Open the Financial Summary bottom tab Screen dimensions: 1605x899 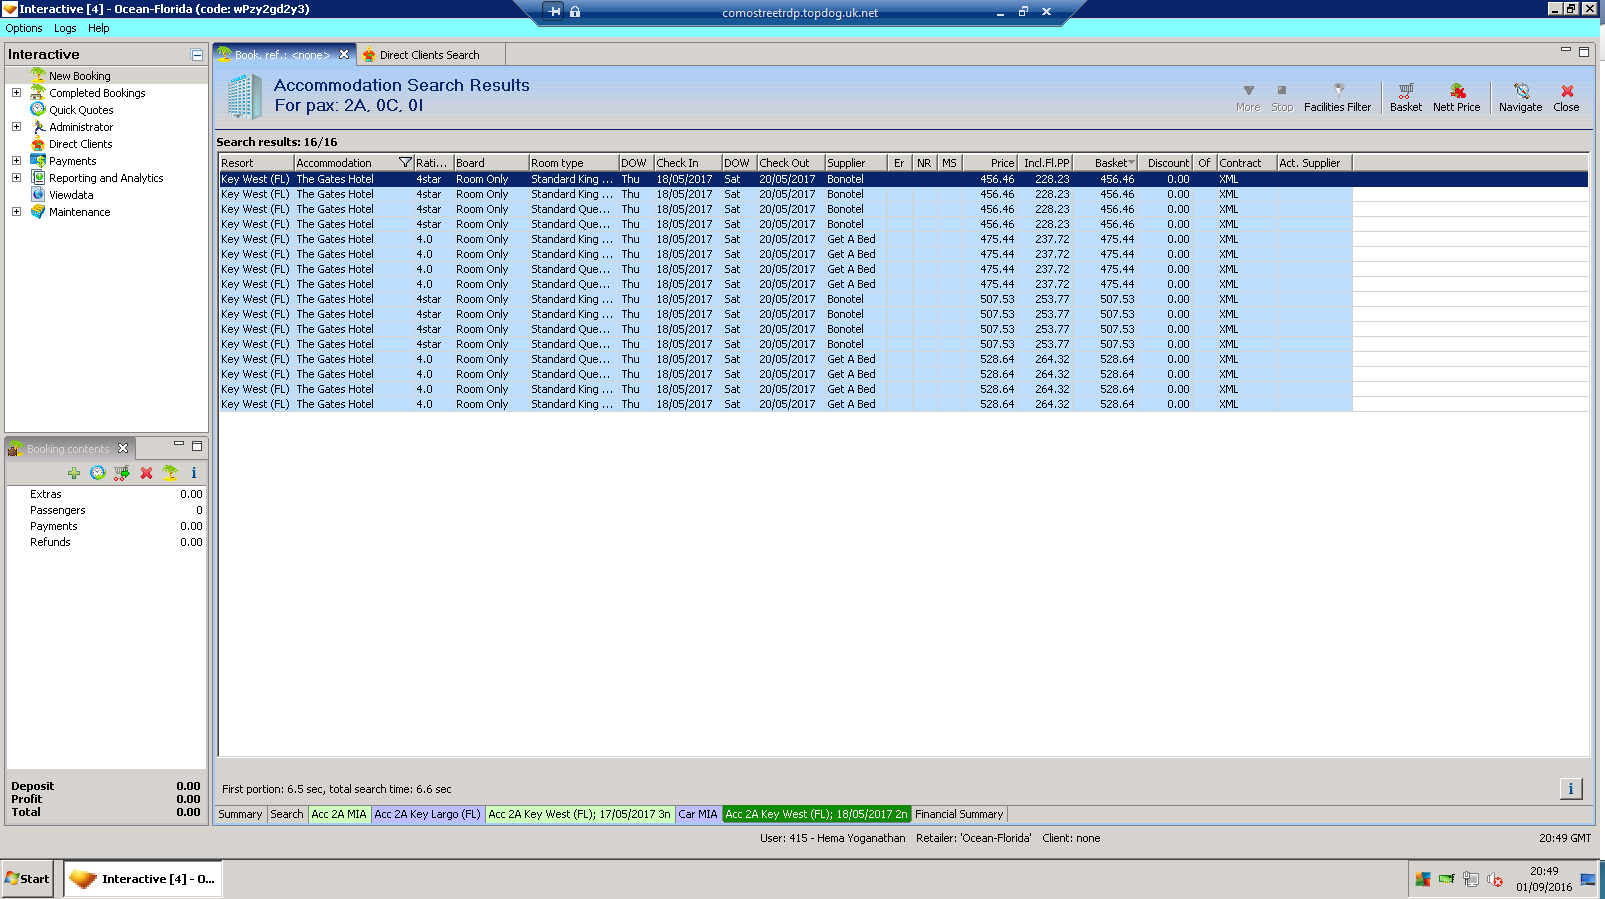click(x=958, y=814)
